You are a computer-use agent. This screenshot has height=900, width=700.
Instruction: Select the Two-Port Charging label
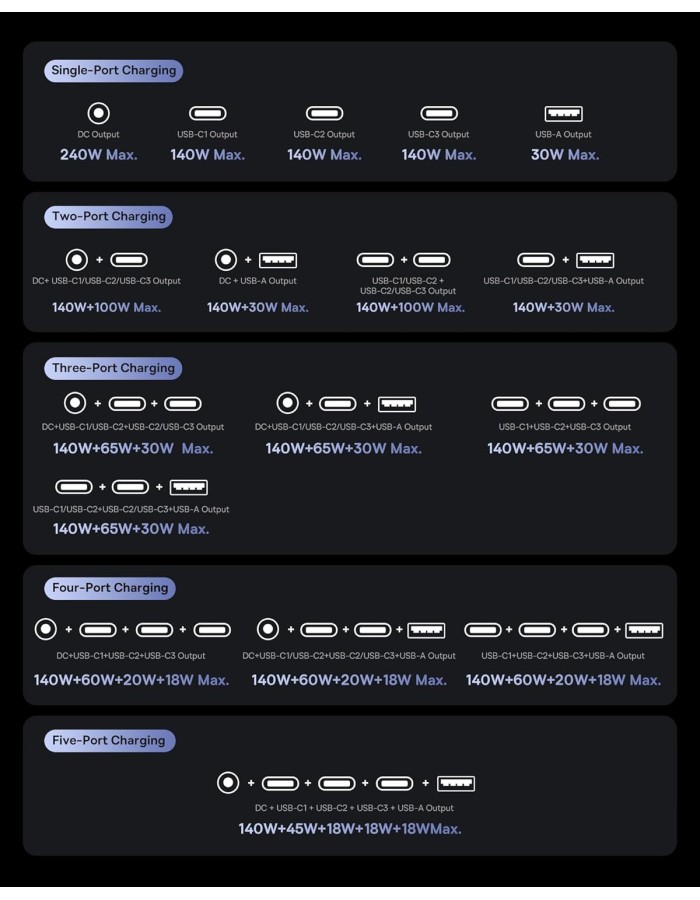(x=108, y=217)
